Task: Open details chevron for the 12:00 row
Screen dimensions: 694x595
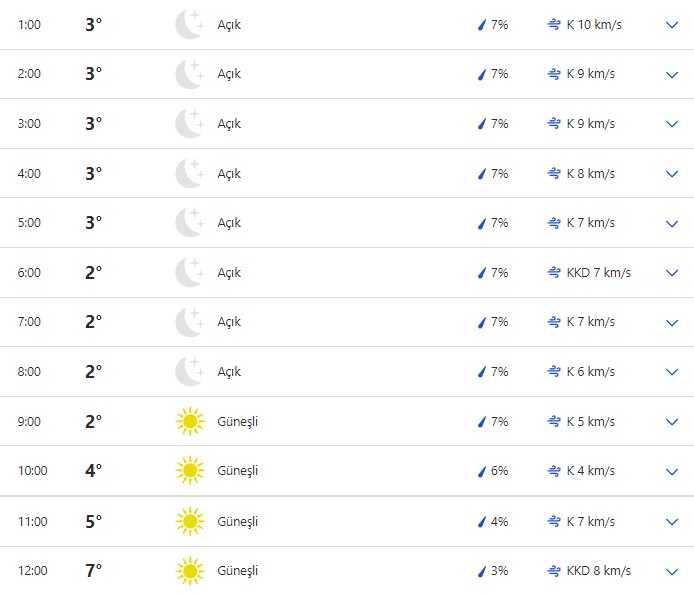Action: point(672,571)
